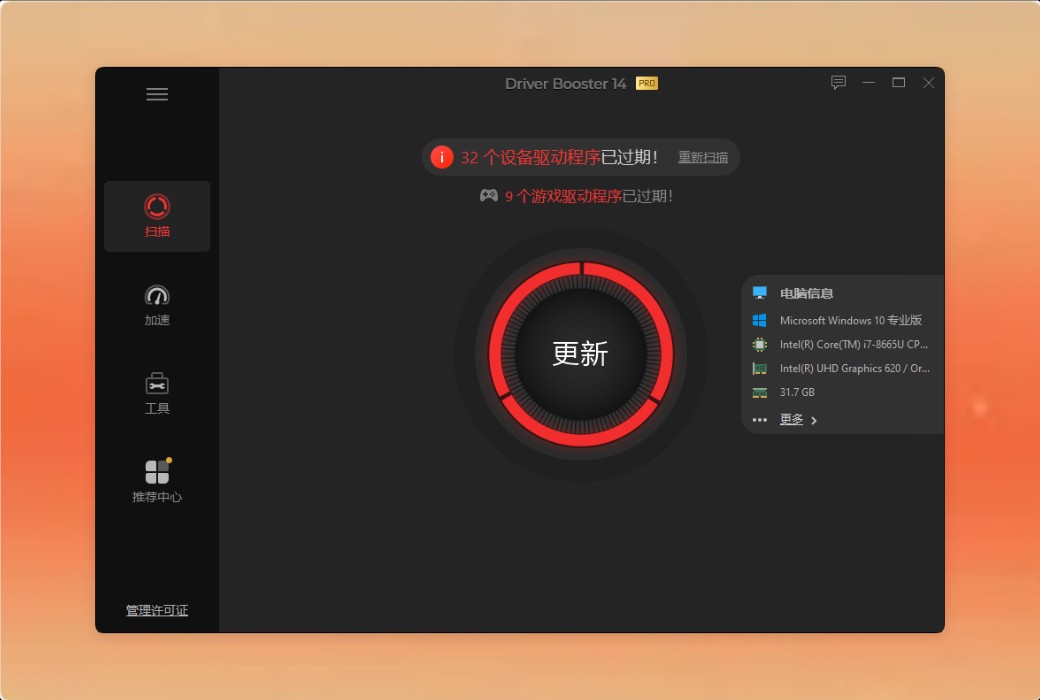Viewport: 1040px width, 700px height.
Task: Click the Windows logo icon in PC info
Action: (759, 320)
